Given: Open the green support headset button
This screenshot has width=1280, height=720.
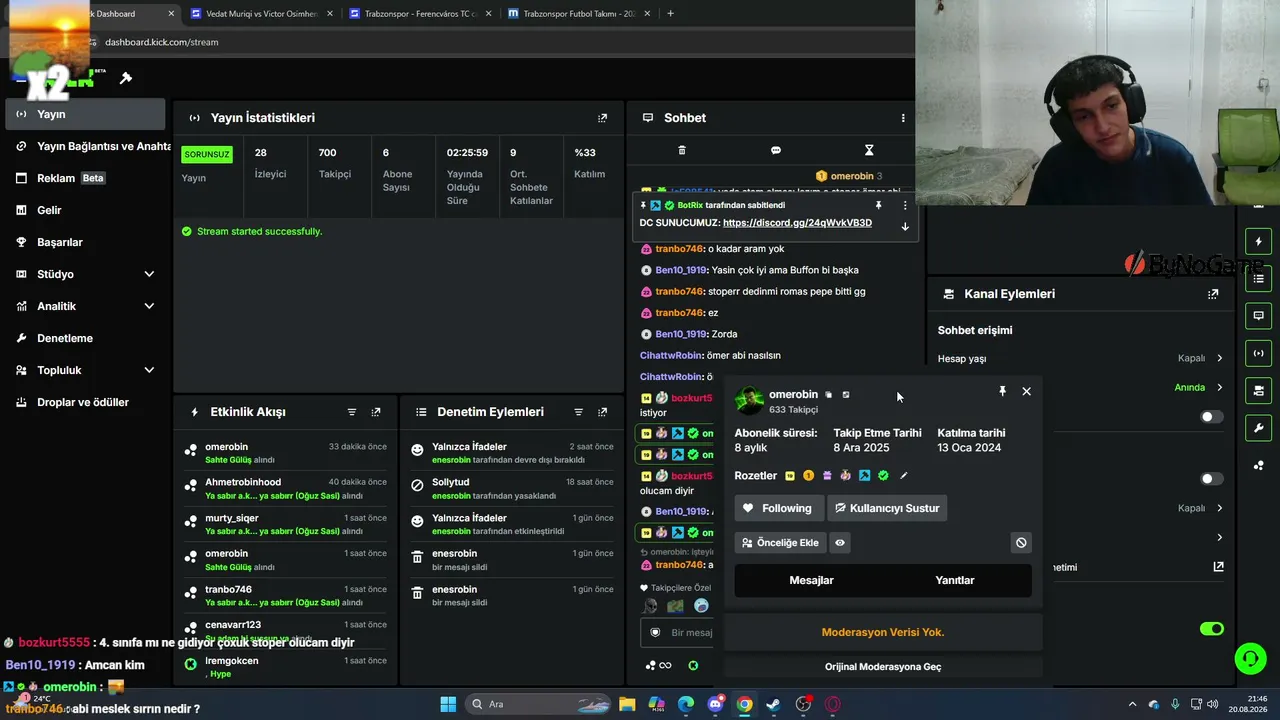Looking at the screenshot, I should (1250, 658).
